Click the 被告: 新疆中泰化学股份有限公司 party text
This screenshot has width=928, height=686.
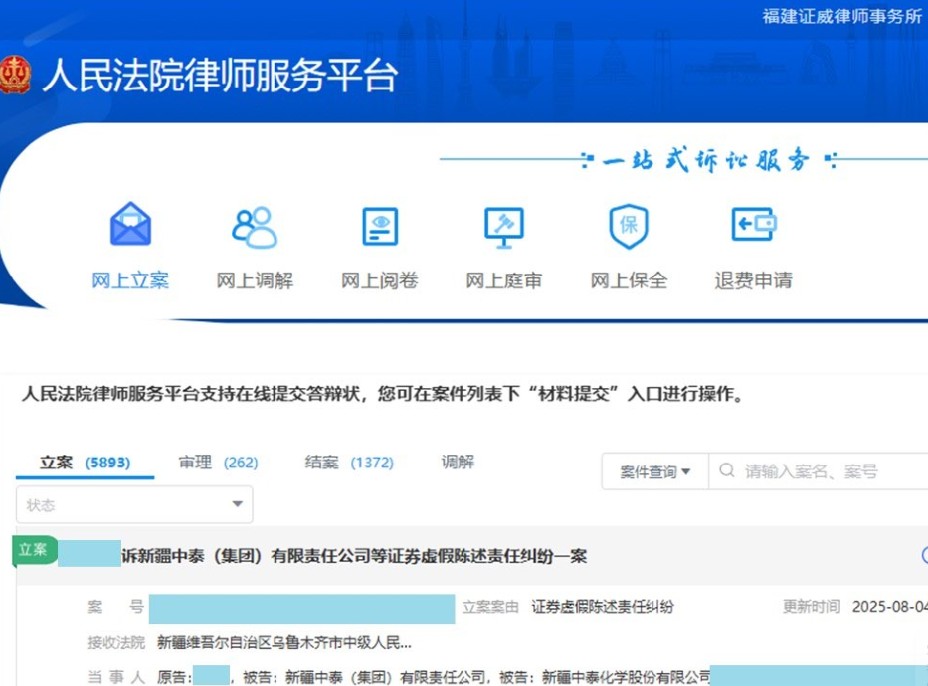pos(604,677)
